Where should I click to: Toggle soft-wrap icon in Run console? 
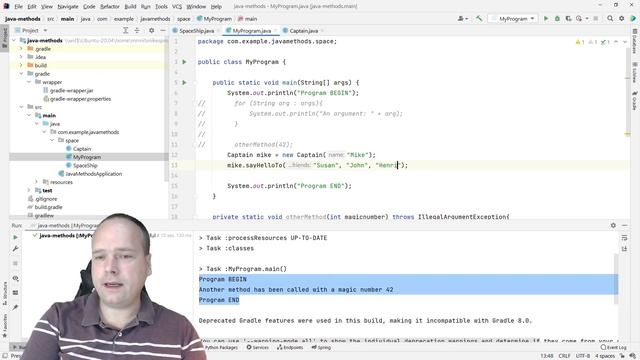[624, 238]
